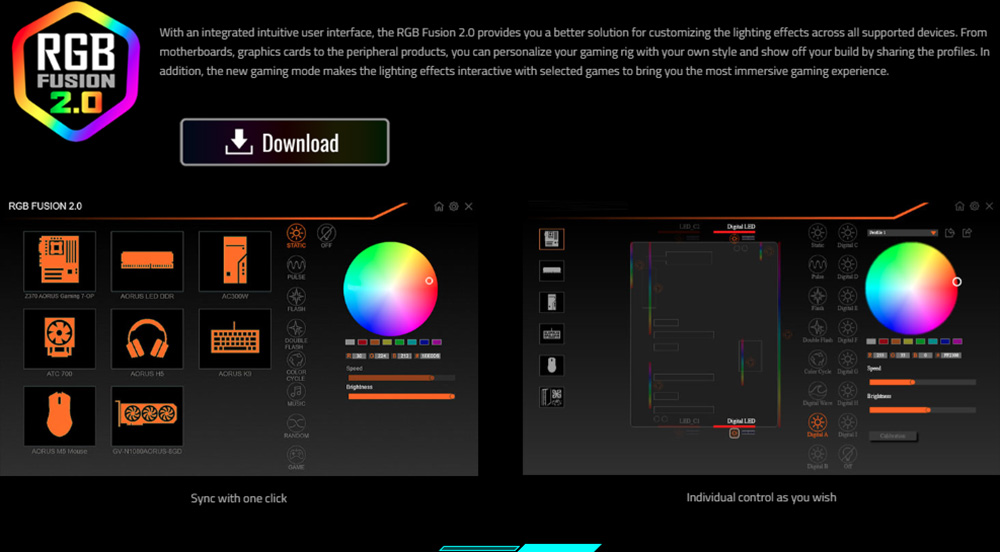
Task: Switch to Pulse lighting mode in left panel
Action: click(x=297, y=266)
